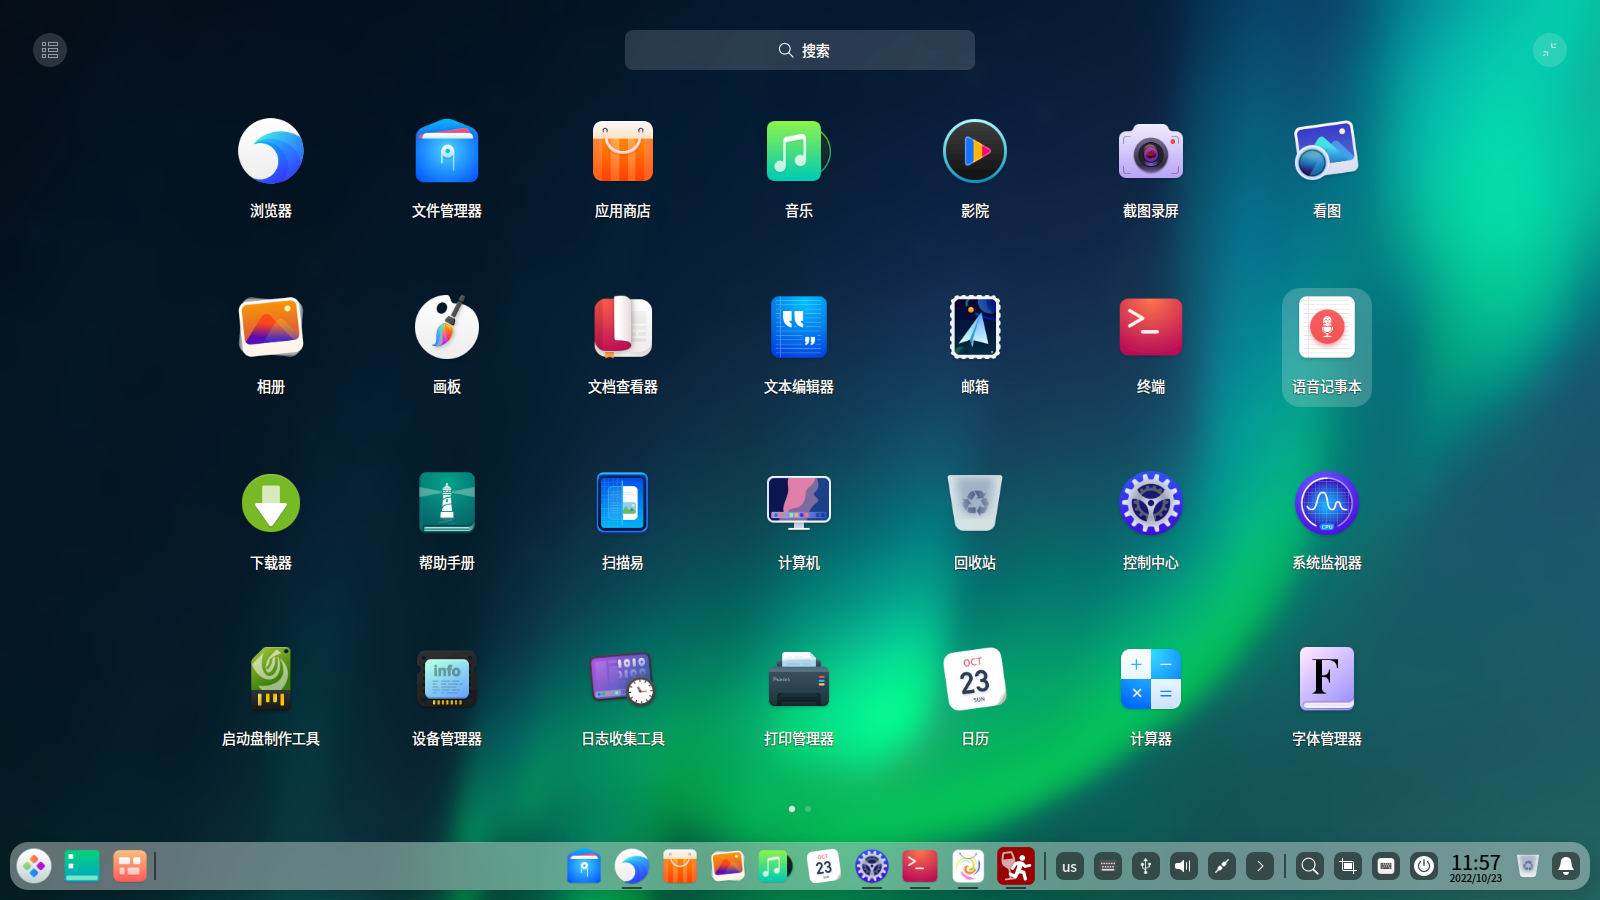Launch 打印管理器 print manager
The height and width of the screenshot is (900, 1600).
pyautogui.click(x=799, y=679)
